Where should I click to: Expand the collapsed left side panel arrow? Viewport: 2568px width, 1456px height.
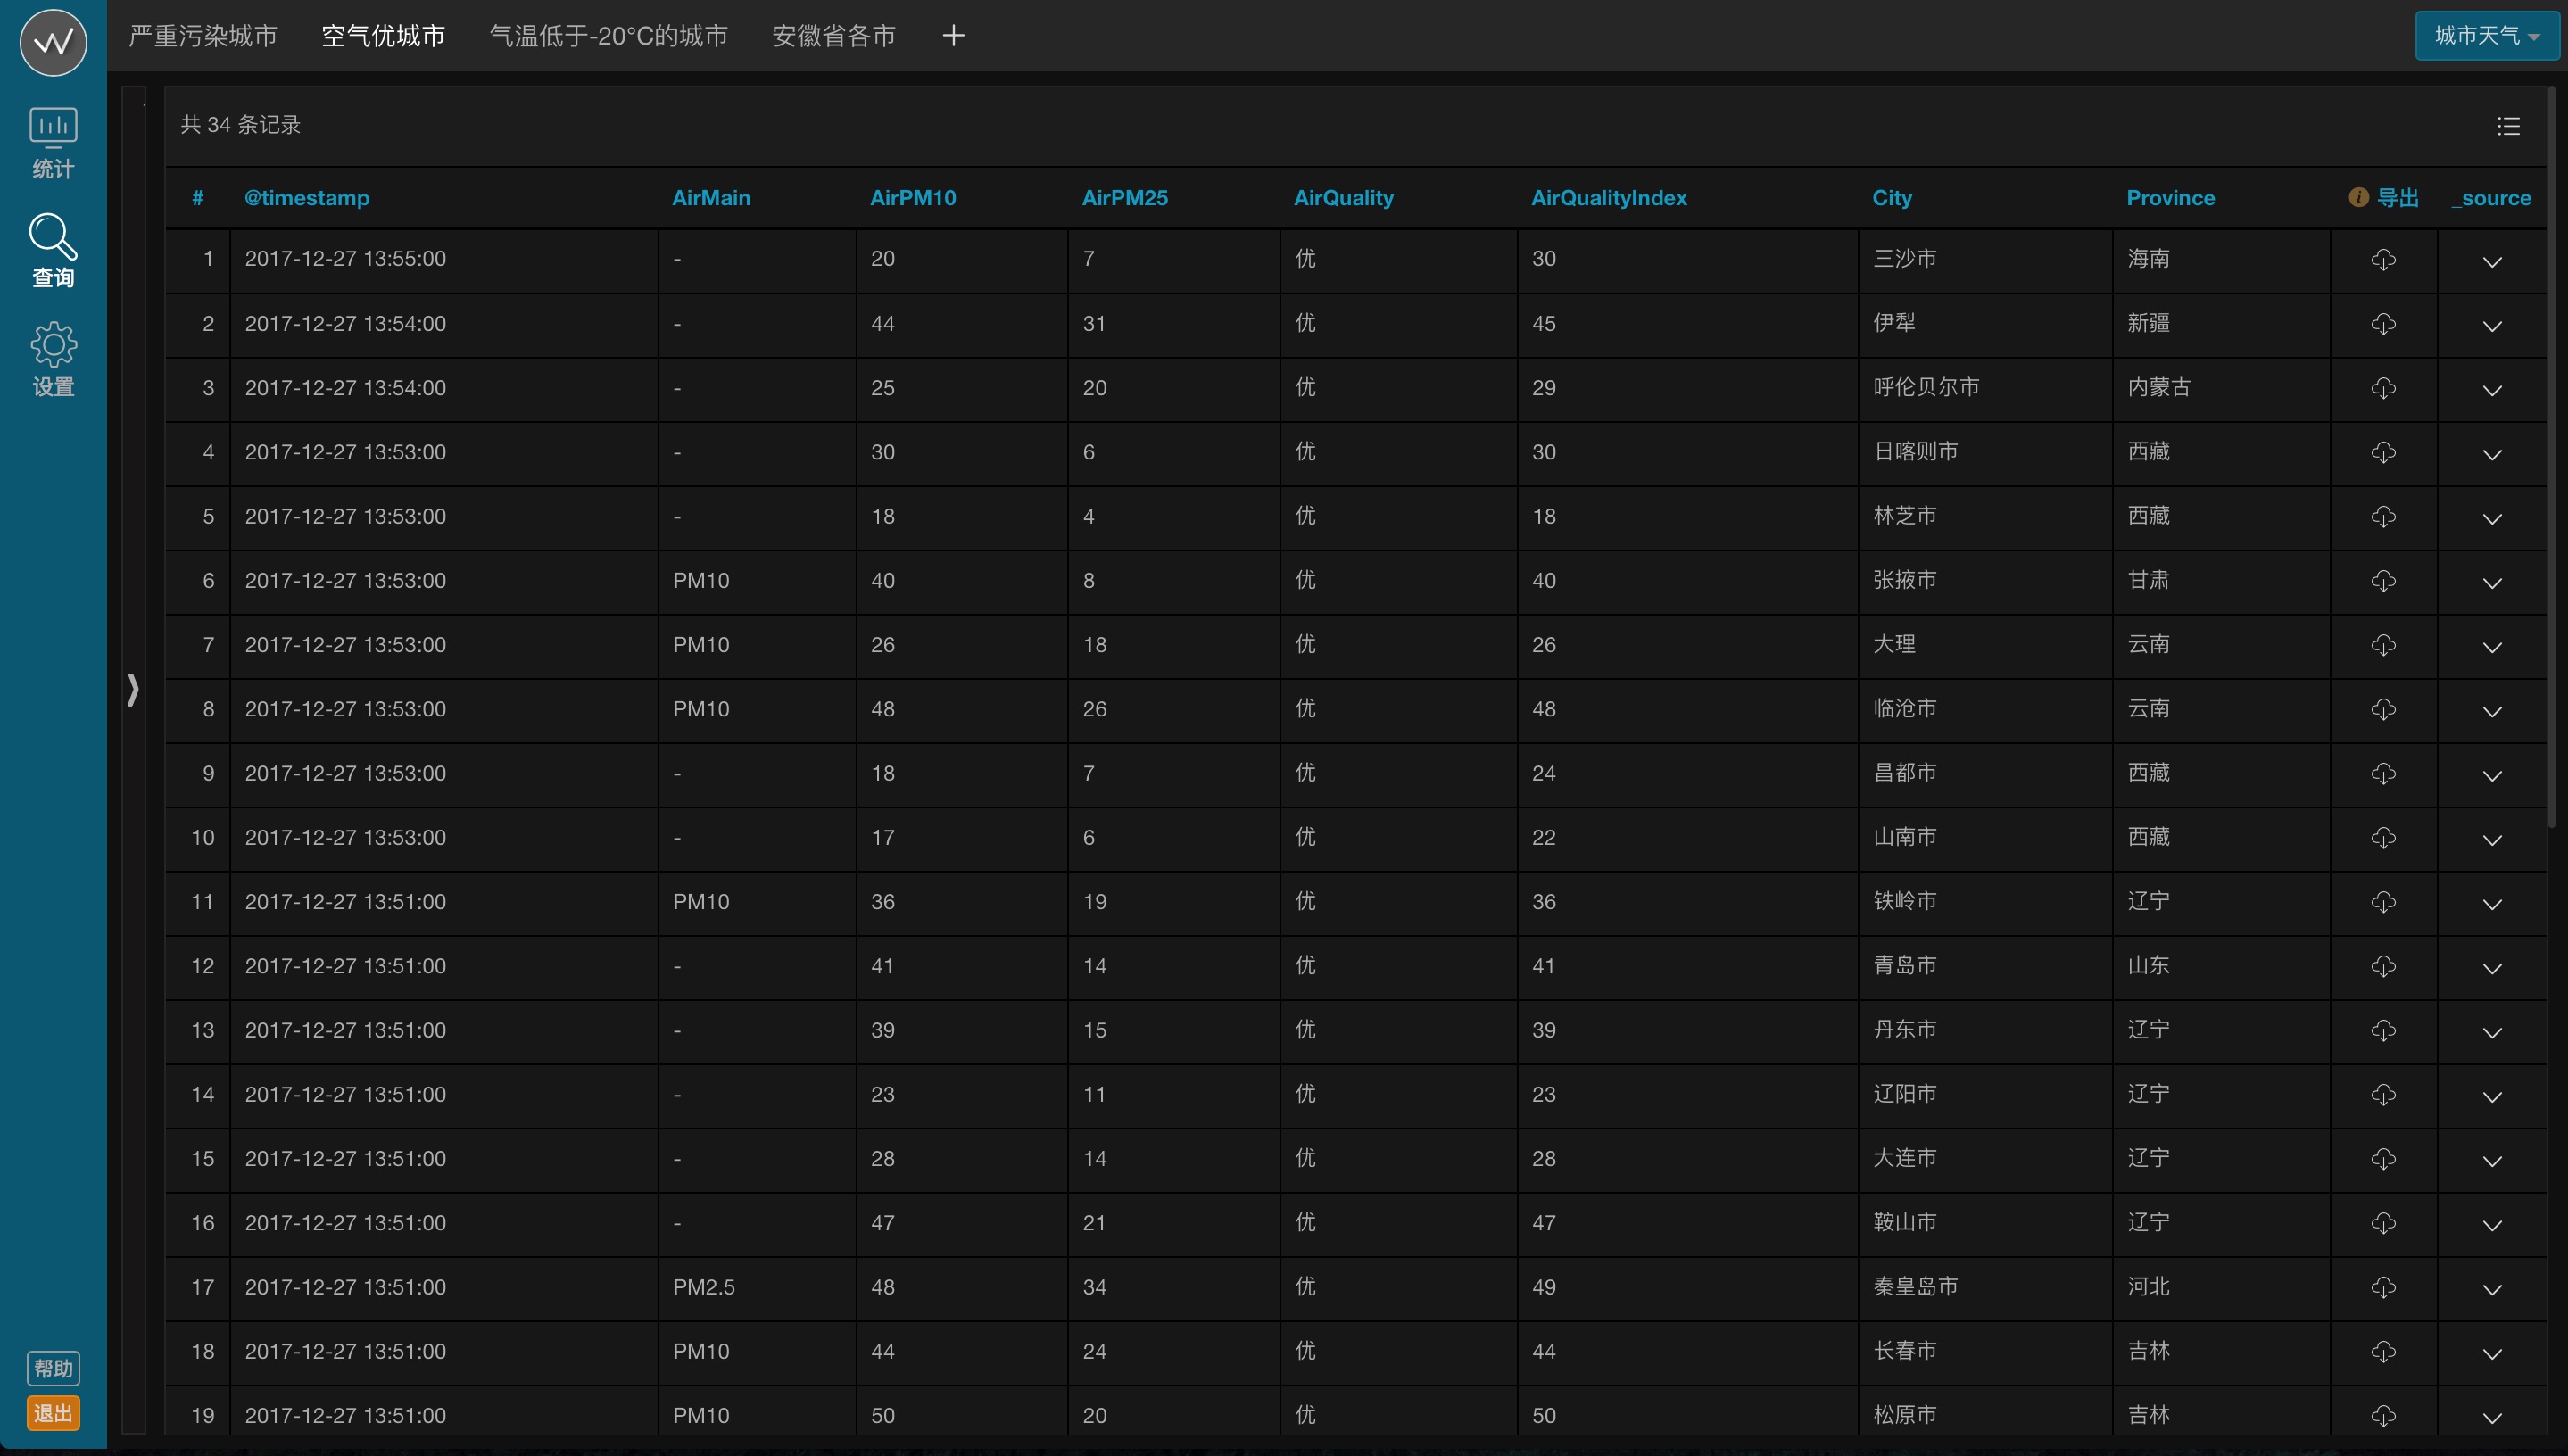pyautogui.click(x=133, y=689)
